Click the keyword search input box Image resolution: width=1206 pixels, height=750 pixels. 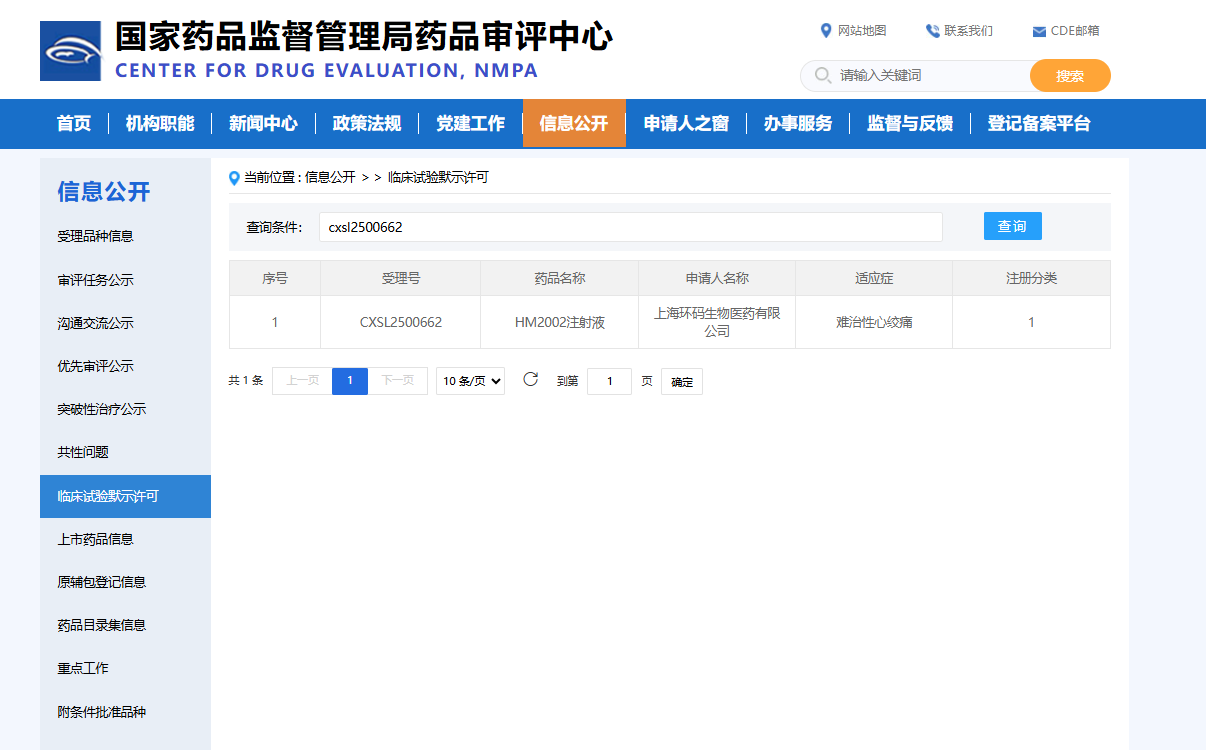click(x=930, y=76)
